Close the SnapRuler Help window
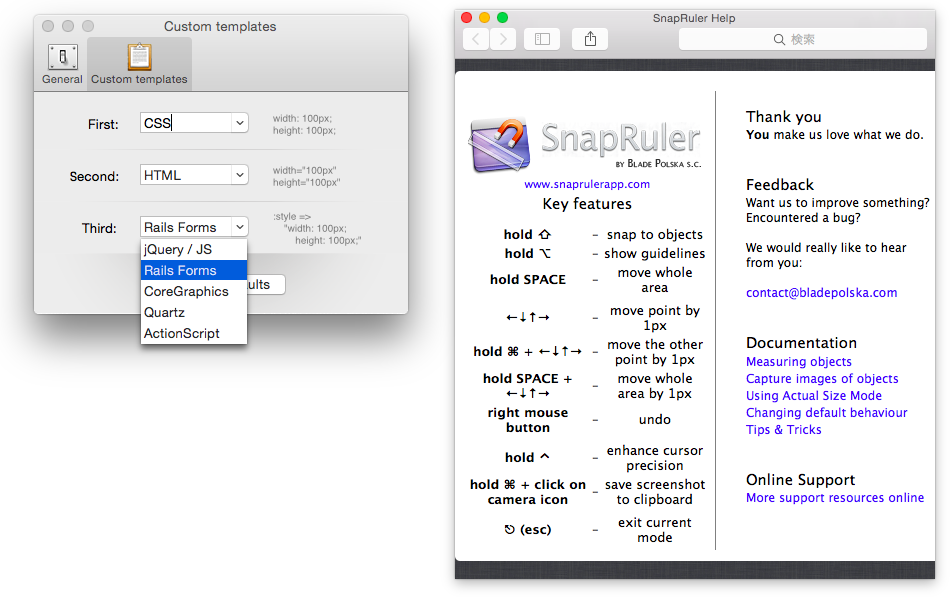950x603 pixels. tap(467, 18)
